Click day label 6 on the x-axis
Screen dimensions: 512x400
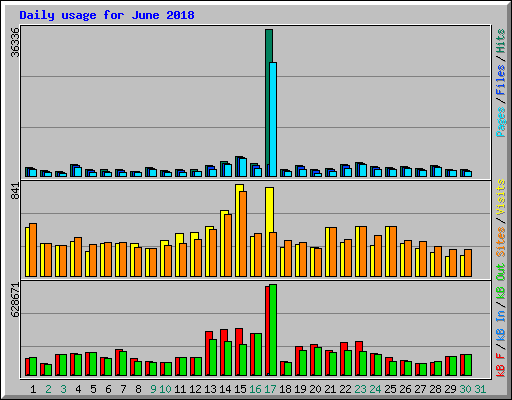point(108,389)
